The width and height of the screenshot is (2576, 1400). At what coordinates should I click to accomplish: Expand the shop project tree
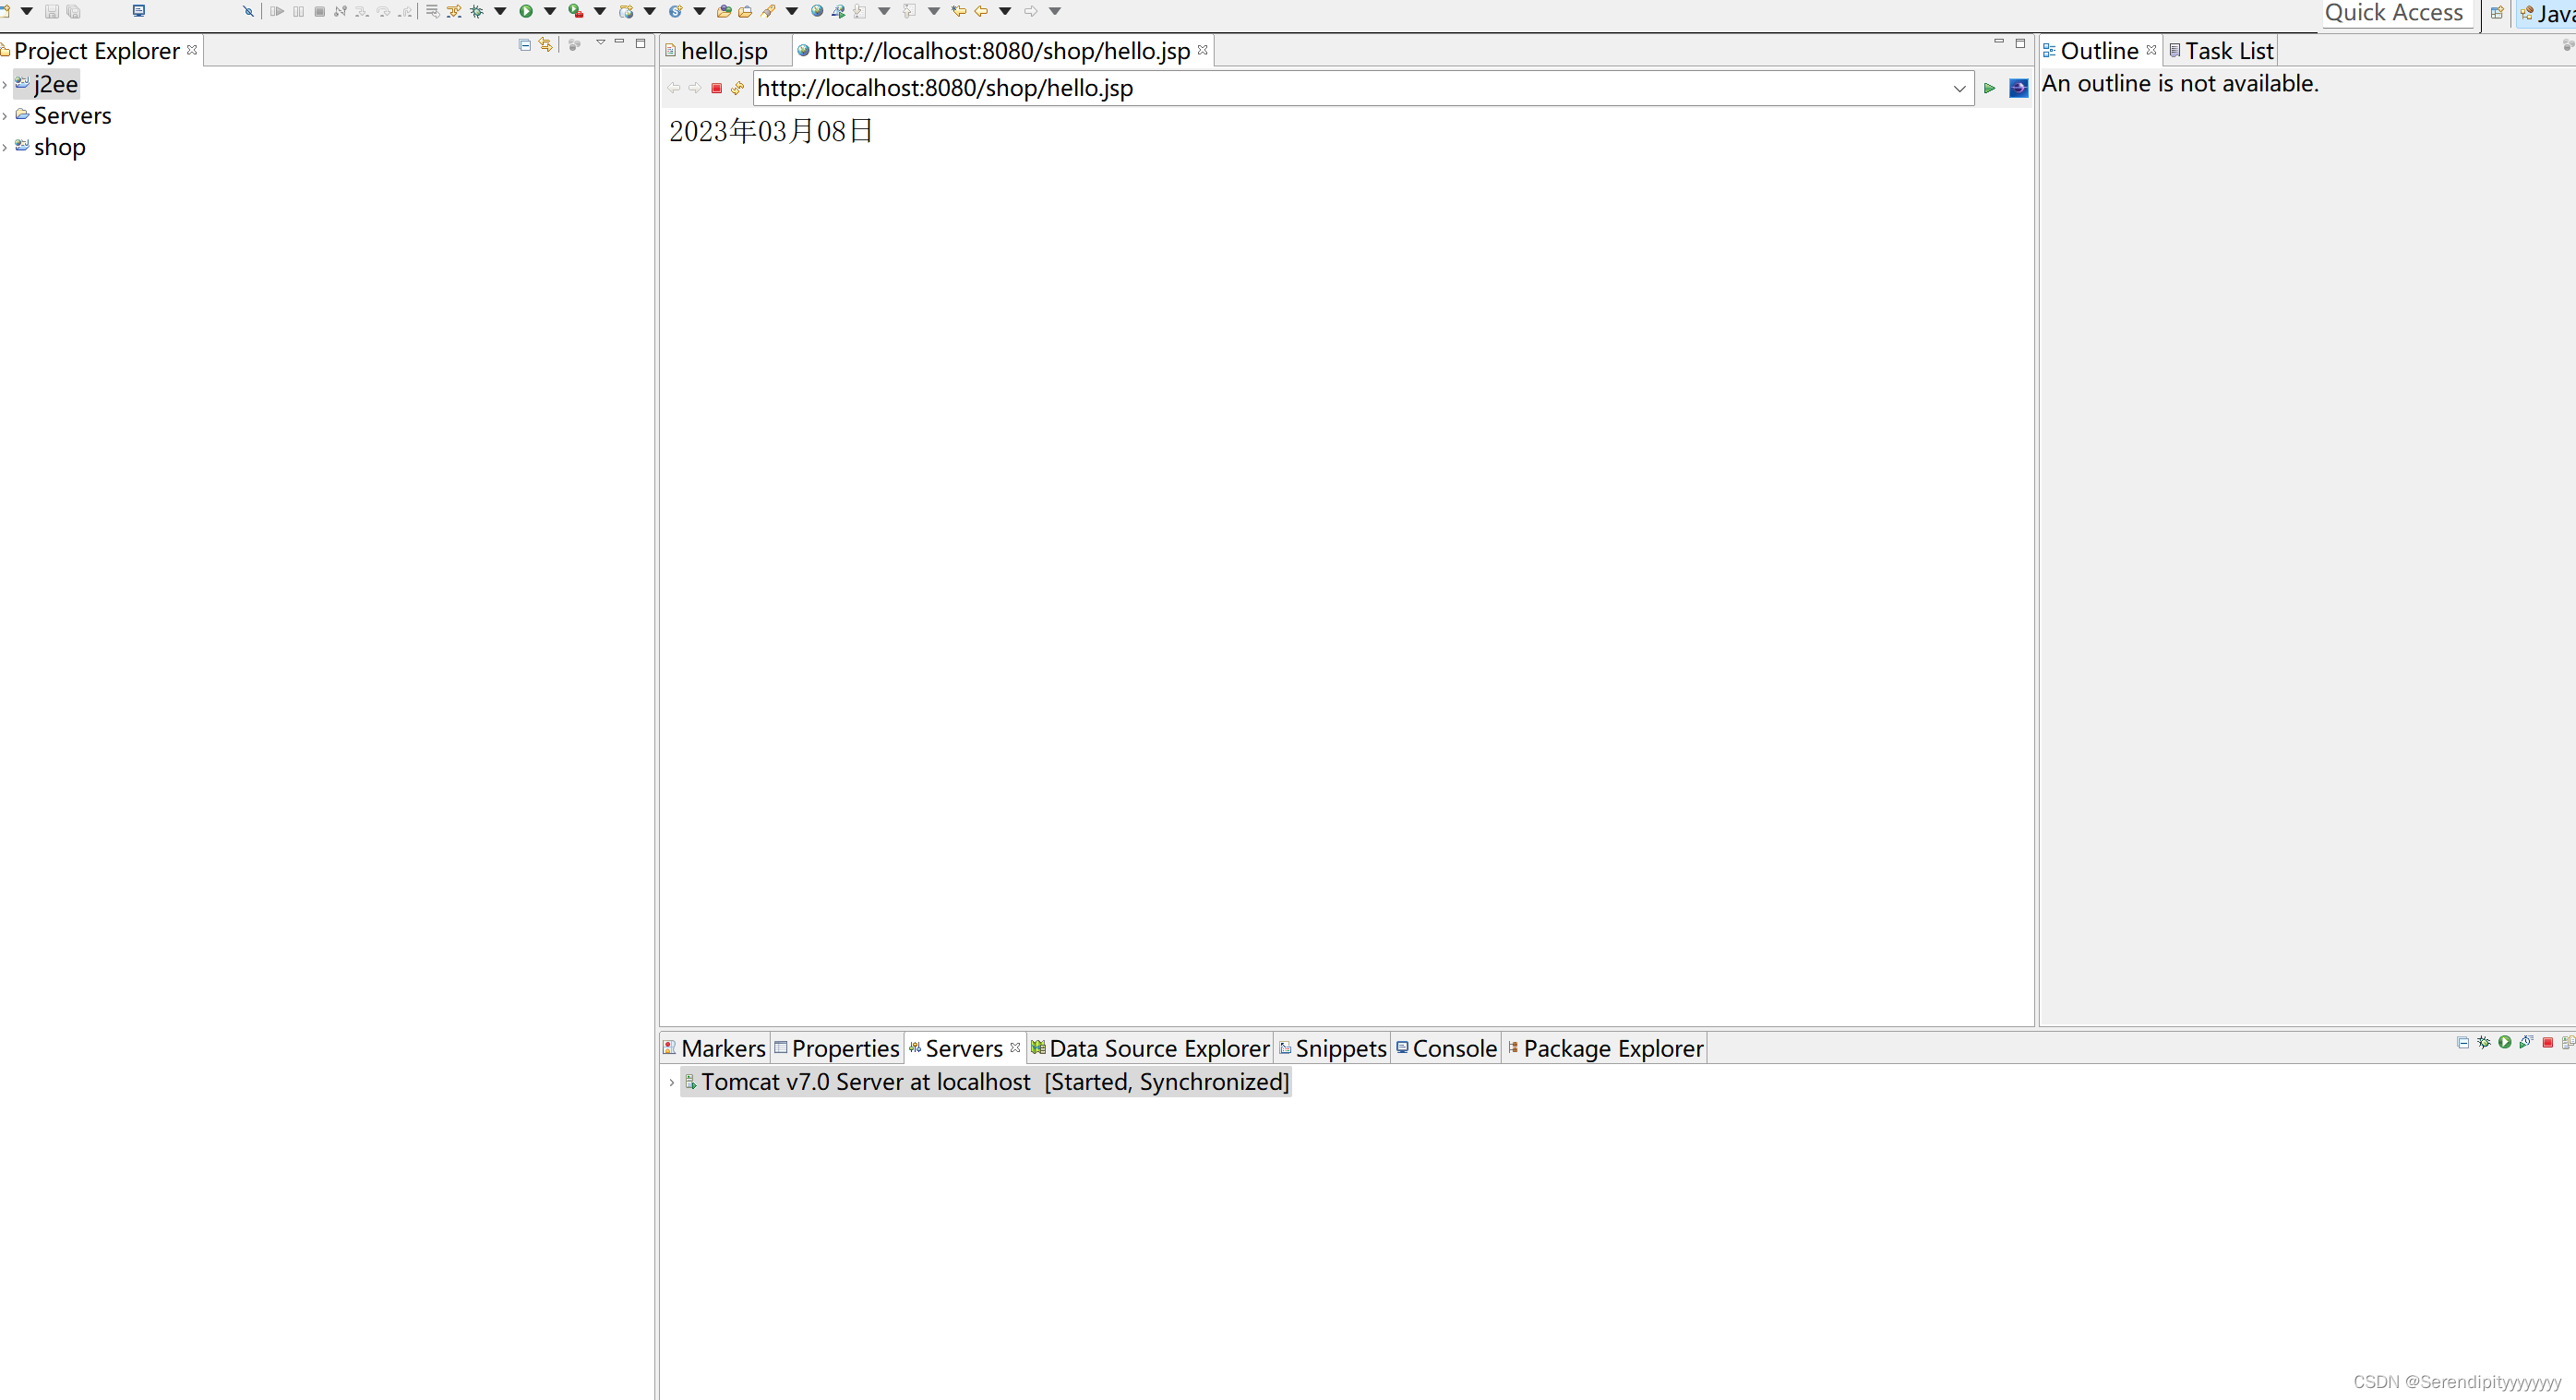click(x=5, y=148)
